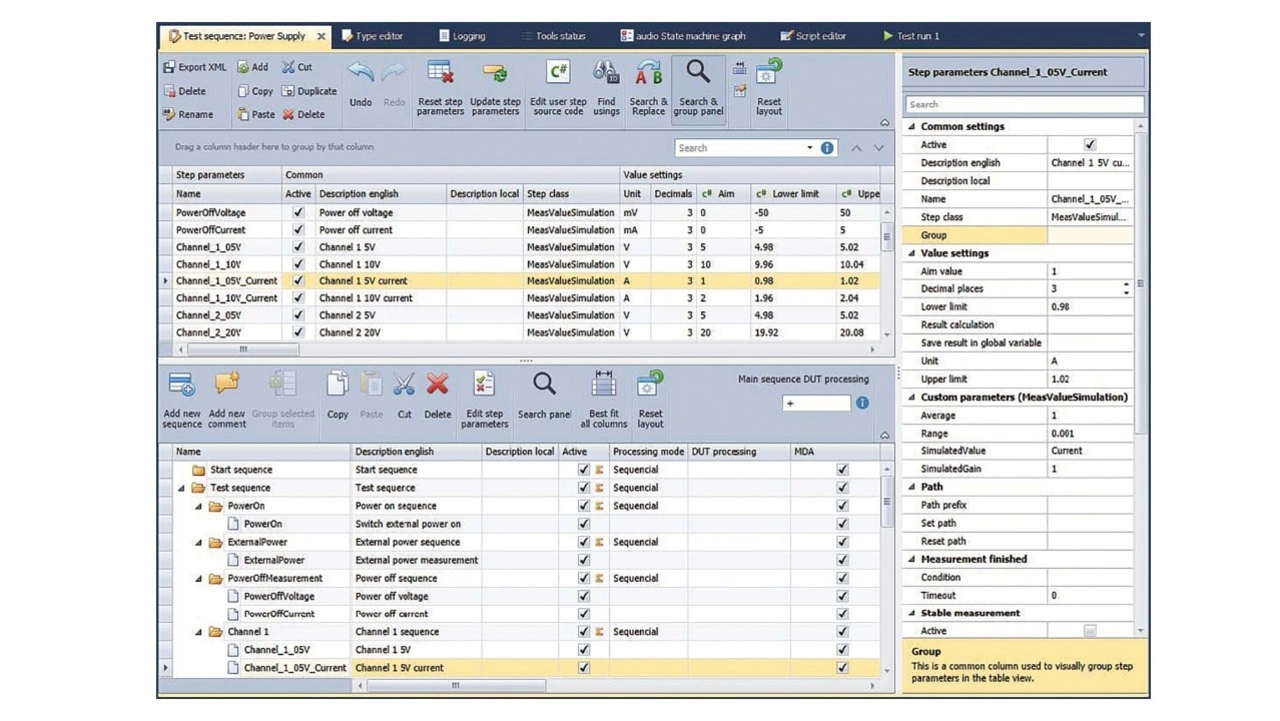Switch to the Script editor tab

(x=812, y=36)
